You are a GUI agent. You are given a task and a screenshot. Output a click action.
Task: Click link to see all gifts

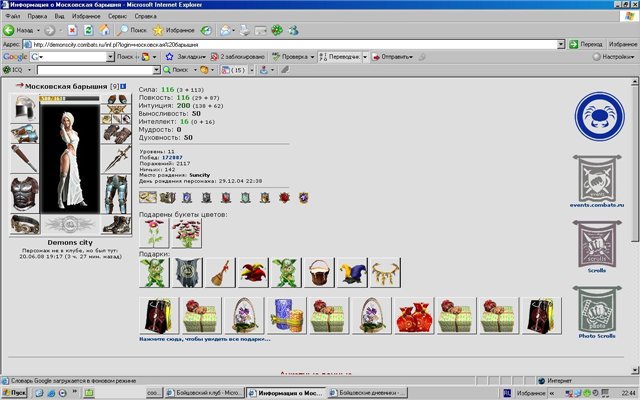pyautogui.click(x=206, y=340)
